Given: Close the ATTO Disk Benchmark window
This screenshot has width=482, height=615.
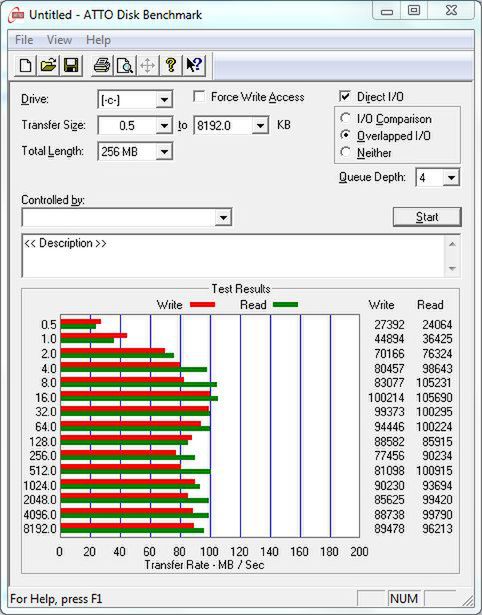Looking at the screenshot, I should coord(451,11).
